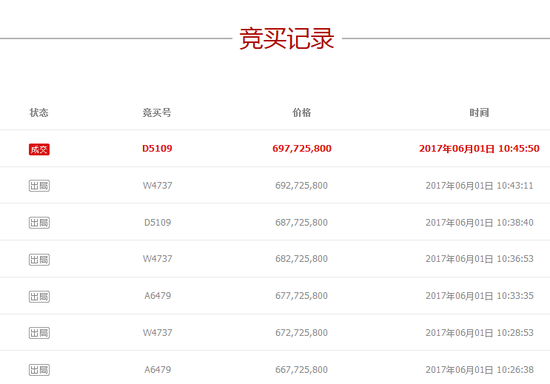Select the 时间 column header

[x=479, y=113]
